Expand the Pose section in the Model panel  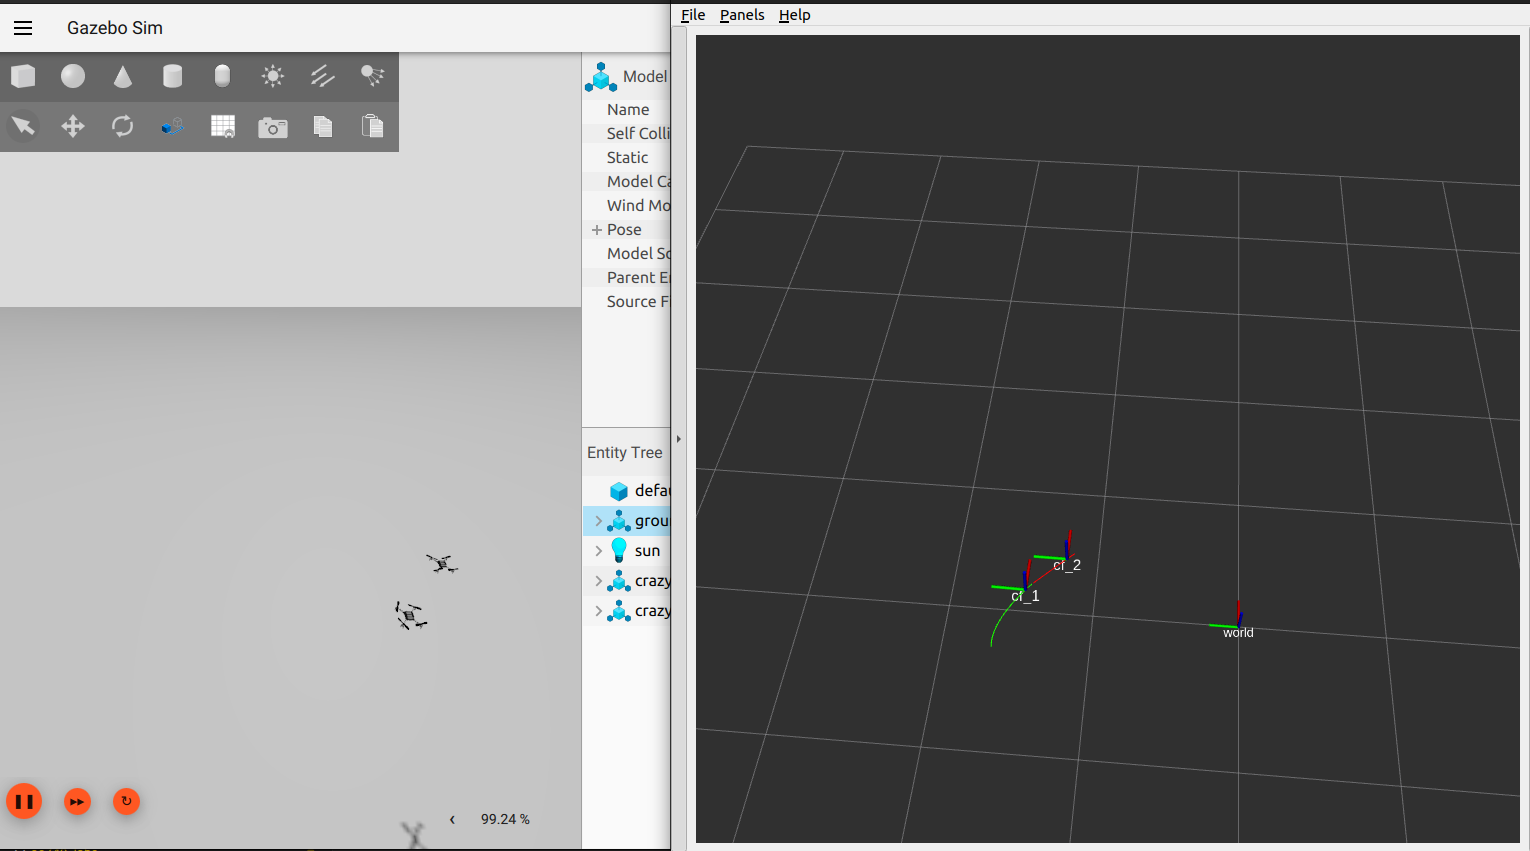(597, 229)
